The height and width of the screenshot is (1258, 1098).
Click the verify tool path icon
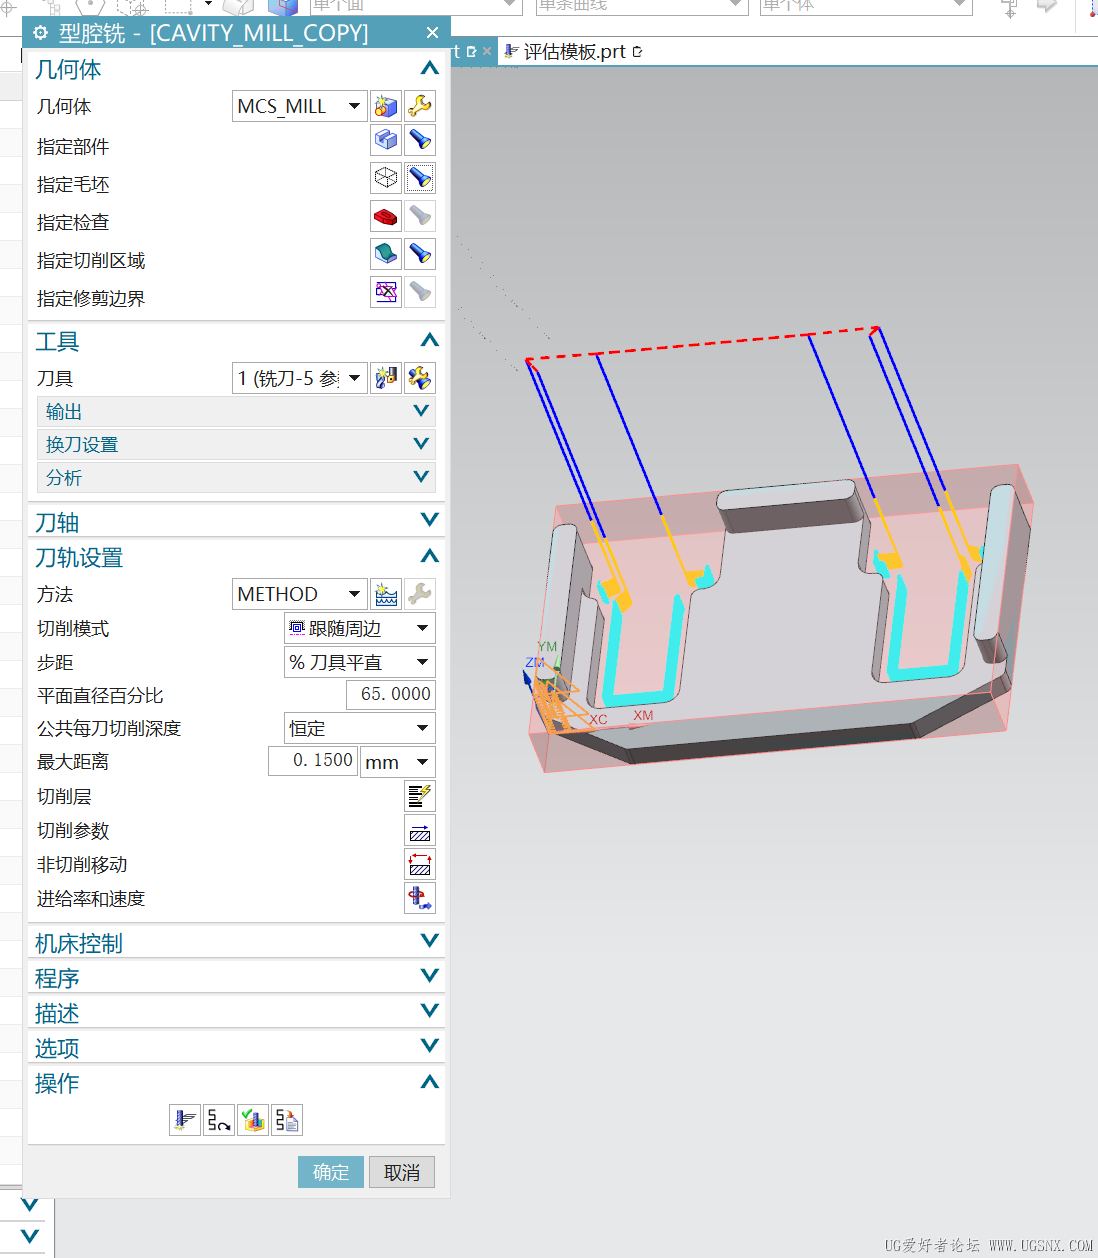tap(253, 1120)
